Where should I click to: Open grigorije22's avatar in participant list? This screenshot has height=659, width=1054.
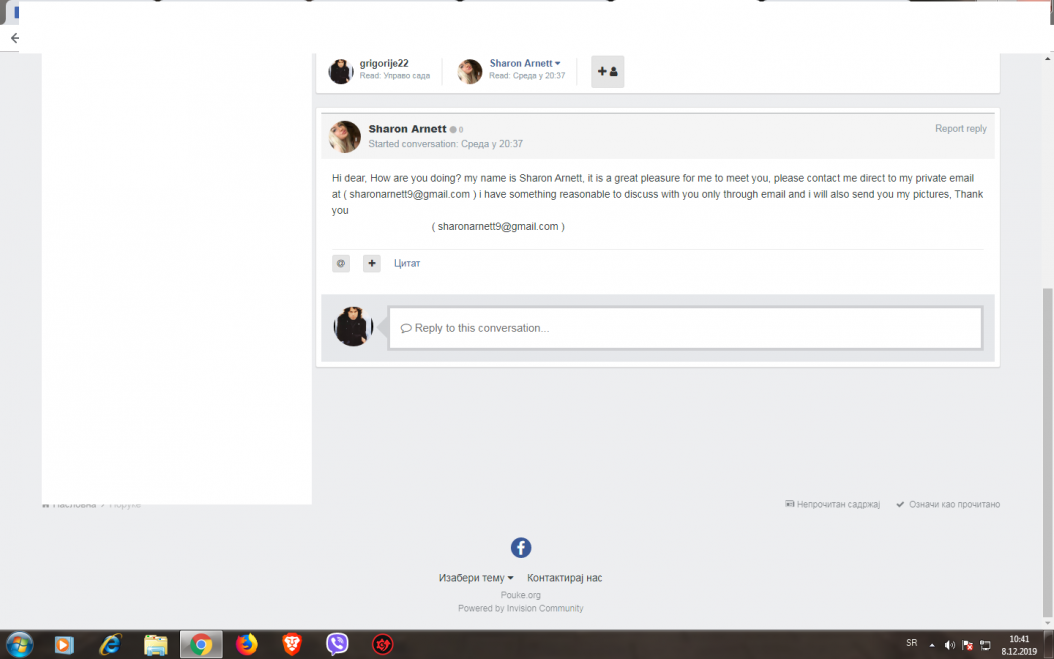[x=341, y=71]
